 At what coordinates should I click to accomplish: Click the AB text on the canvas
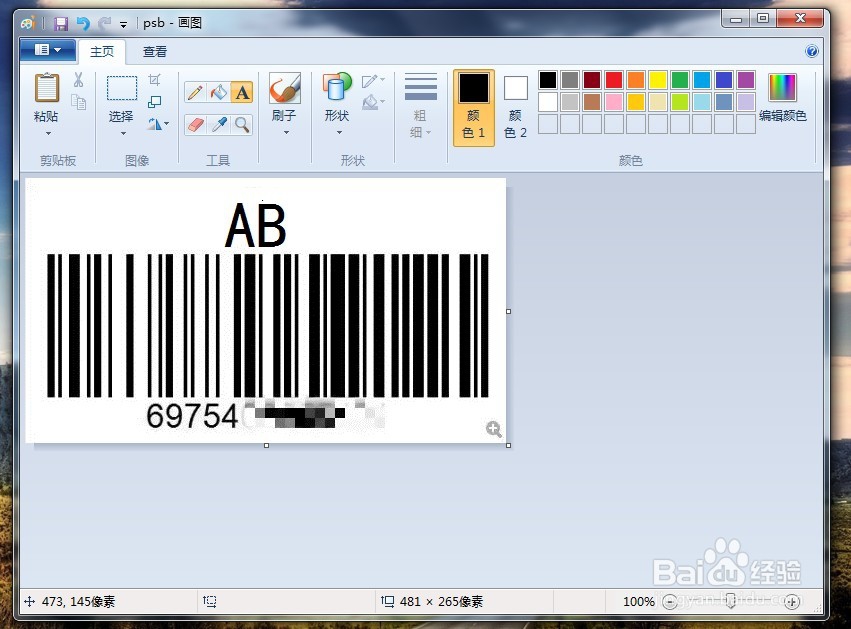point(256,225)
